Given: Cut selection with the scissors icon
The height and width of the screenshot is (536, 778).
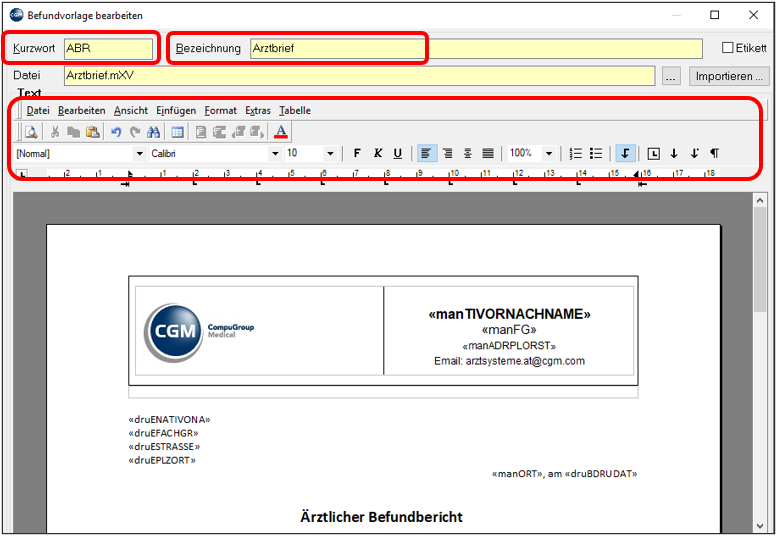Looking at the screenshot, I should [x=55, y=132].
